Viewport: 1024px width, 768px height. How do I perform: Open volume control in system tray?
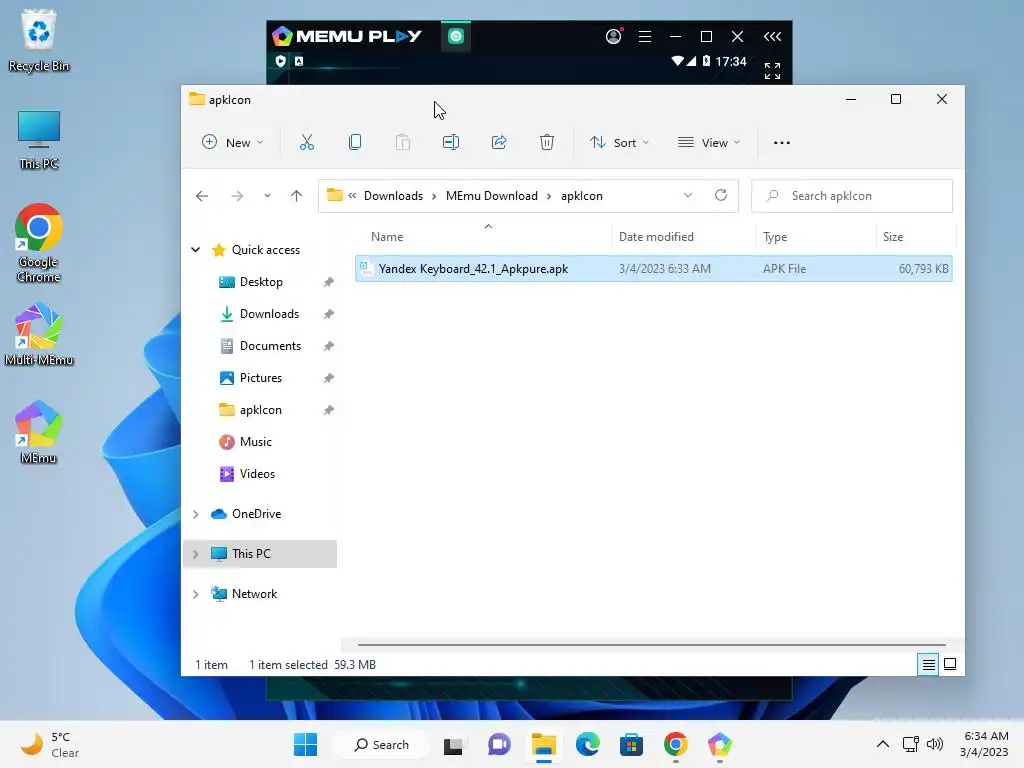pos(935,744)
